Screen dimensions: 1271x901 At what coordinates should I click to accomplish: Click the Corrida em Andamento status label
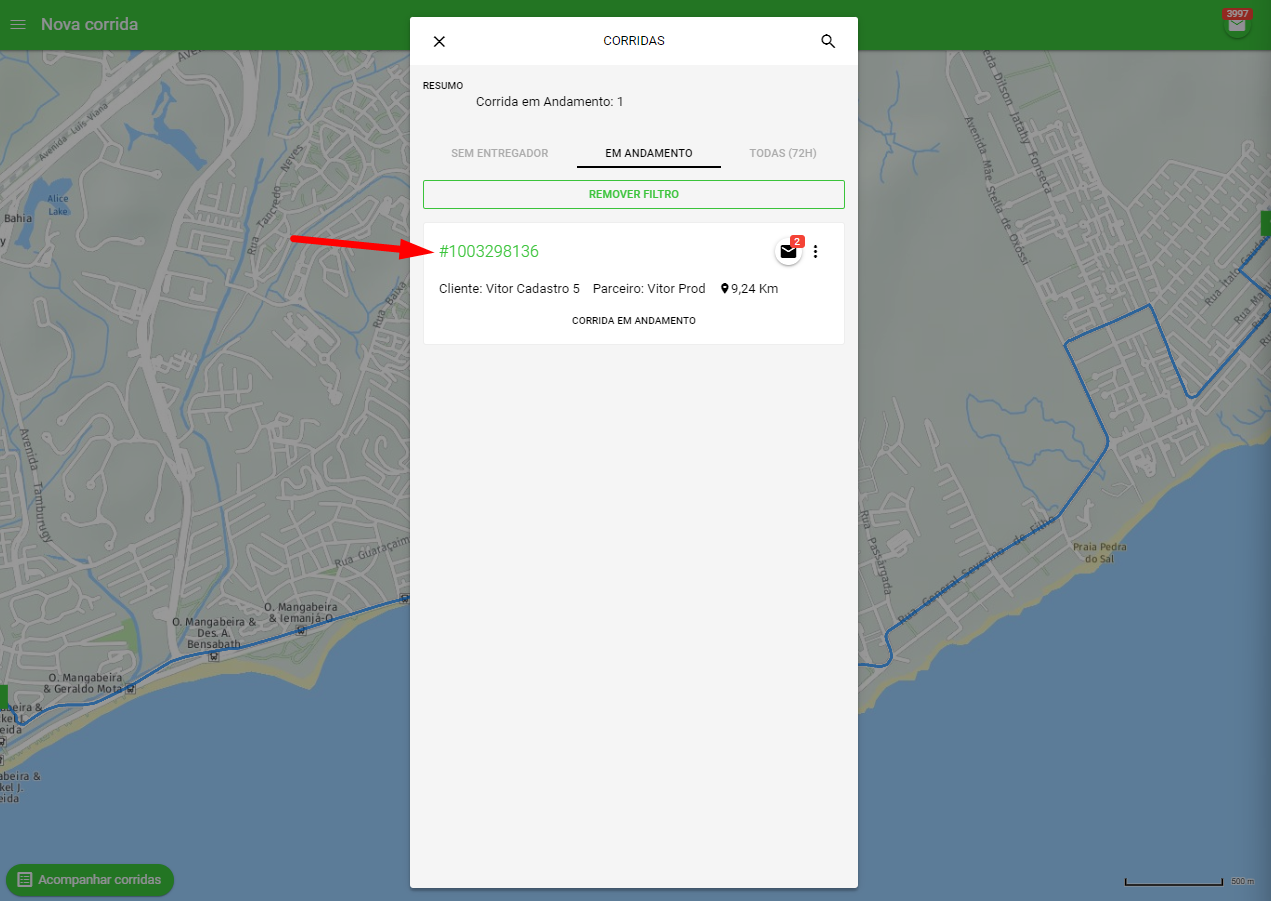(634, 321)
